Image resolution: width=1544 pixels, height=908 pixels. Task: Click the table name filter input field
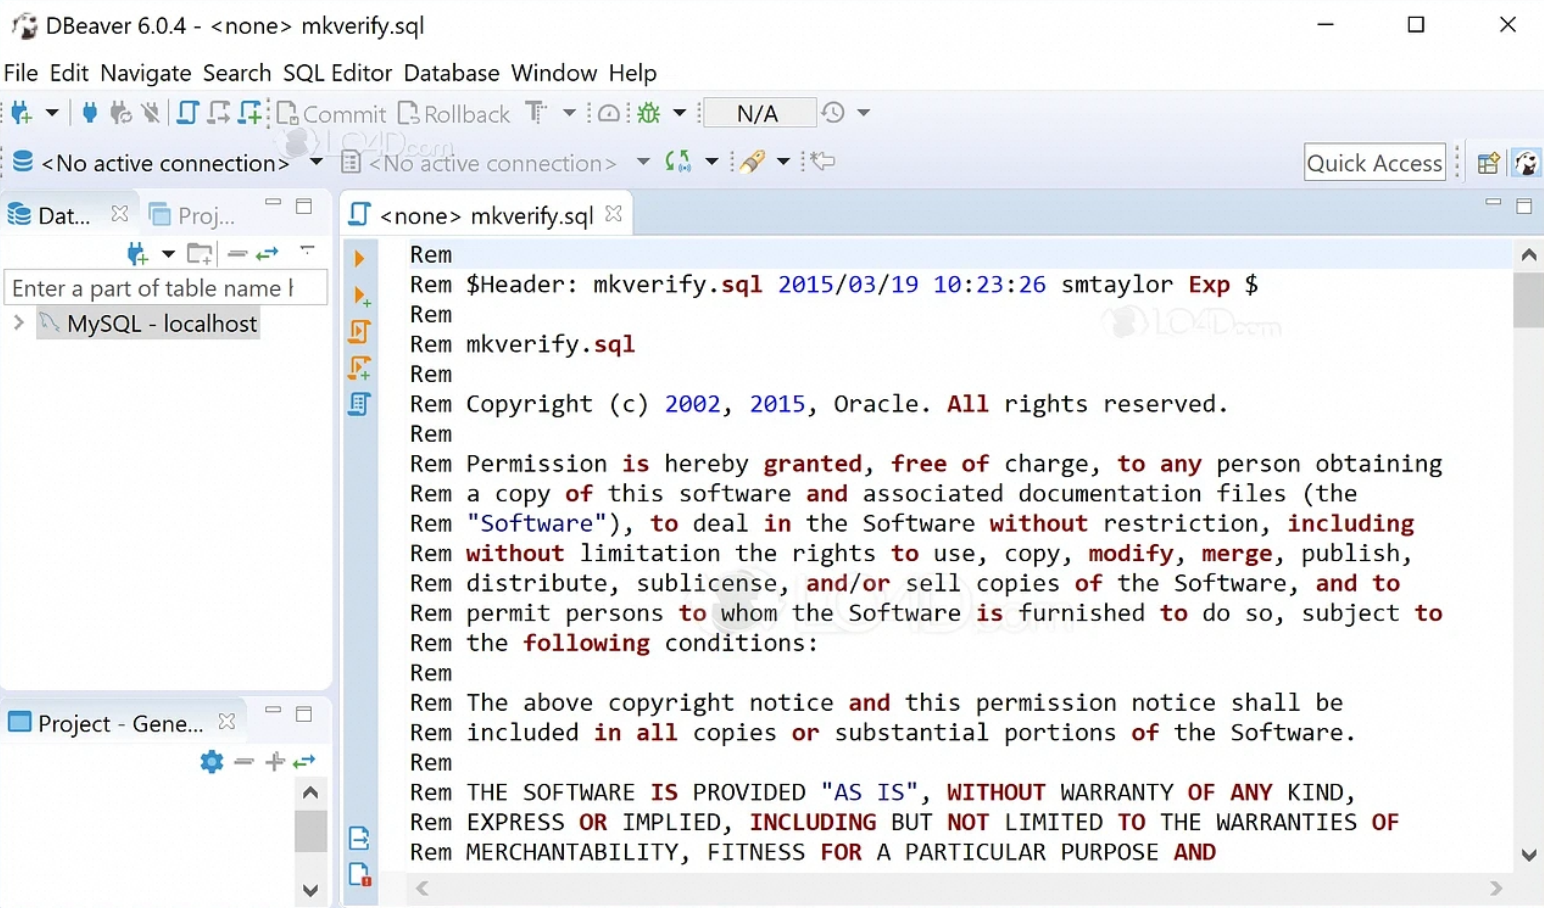[165, 288]
